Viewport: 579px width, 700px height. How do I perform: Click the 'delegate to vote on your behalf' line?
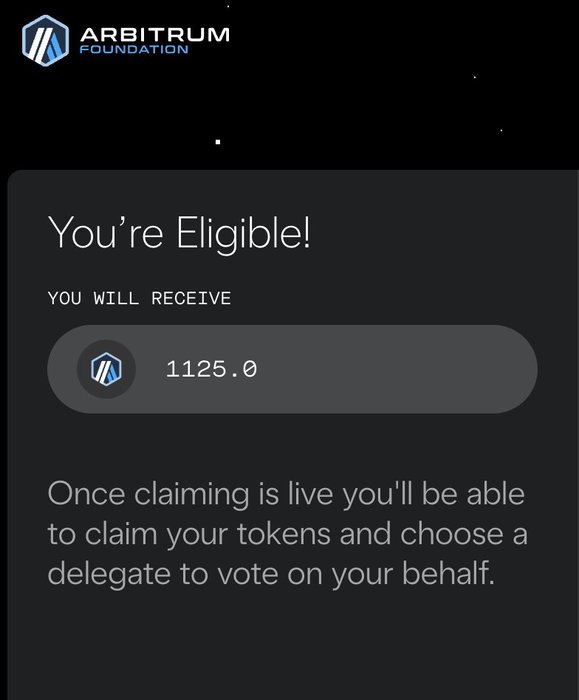[271, 574]
